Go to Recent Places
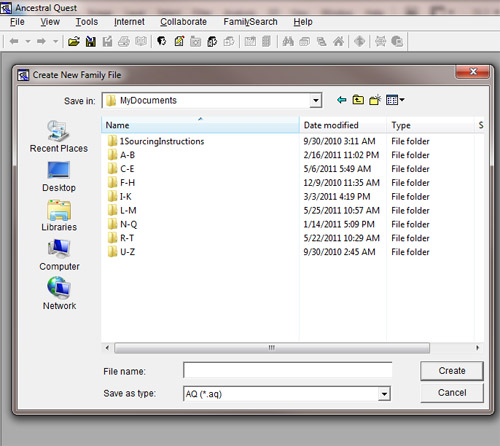500x446 pixels. pos(59,137)
